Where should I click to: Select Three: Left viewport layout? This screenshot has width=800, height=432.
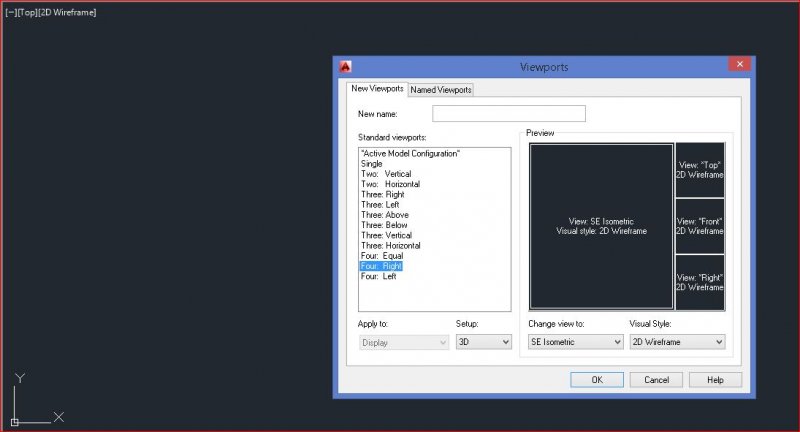(x=380, y=205)
